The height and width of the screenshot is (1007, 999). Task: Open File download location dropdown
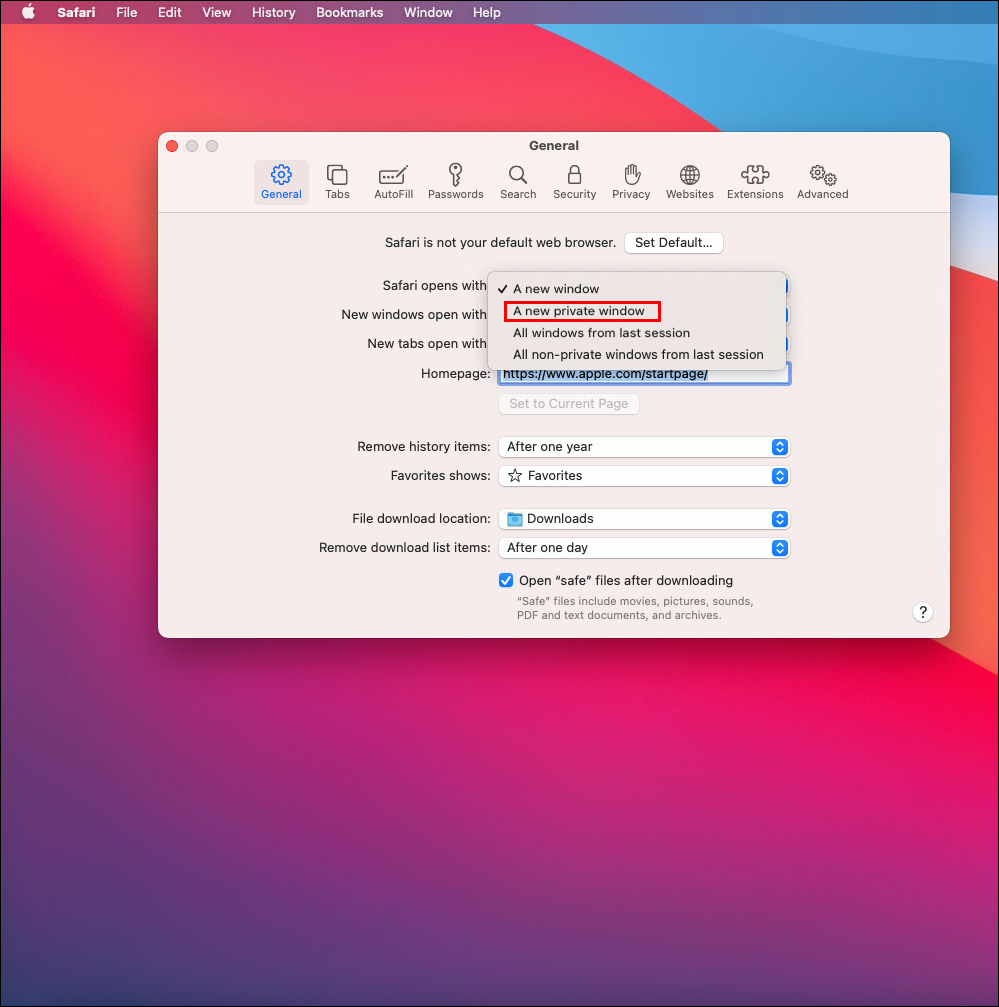[x=644, y=519]
